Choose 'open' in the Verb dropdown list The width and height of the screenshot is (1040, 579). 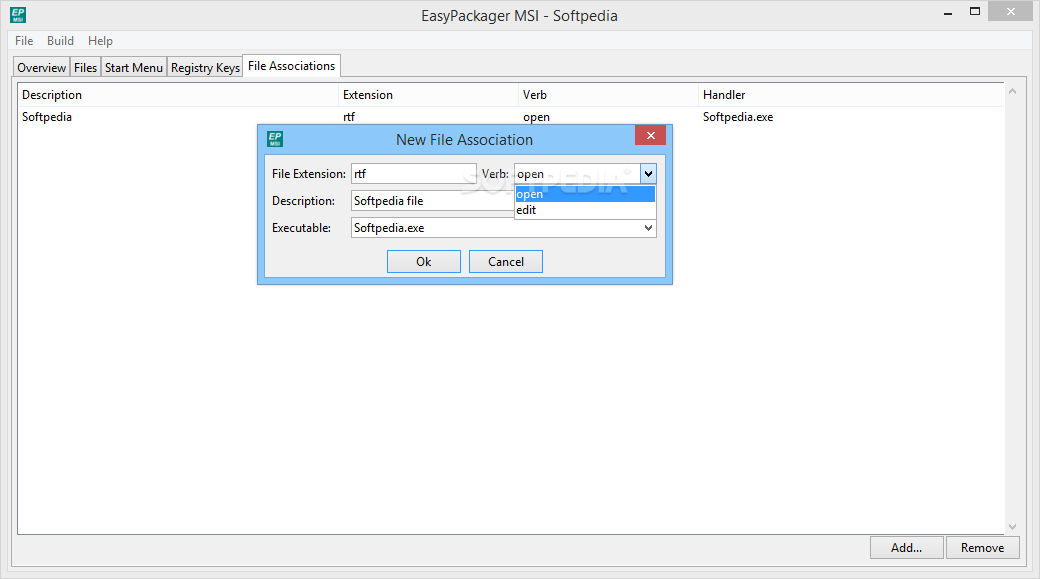click(585, 194)
